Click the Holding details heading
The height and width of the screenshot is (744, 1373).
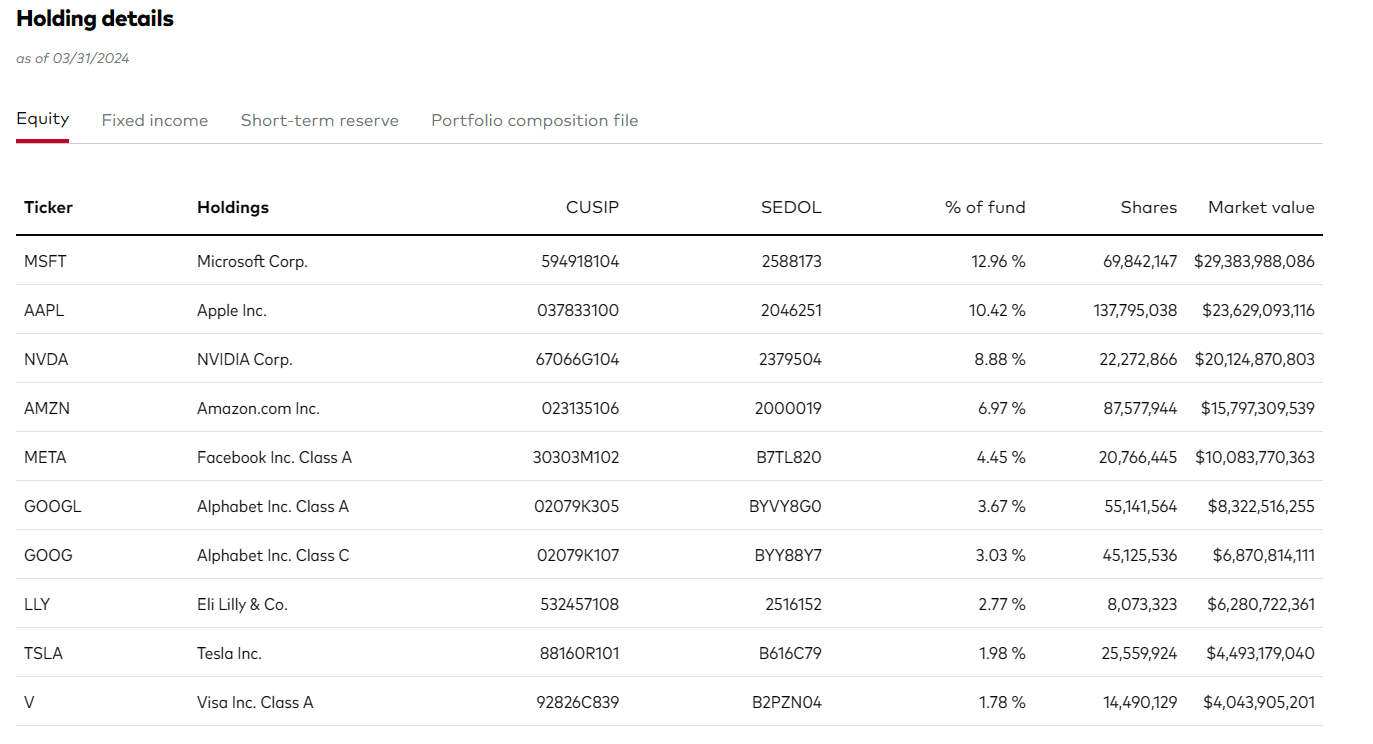tap(95, 18)
